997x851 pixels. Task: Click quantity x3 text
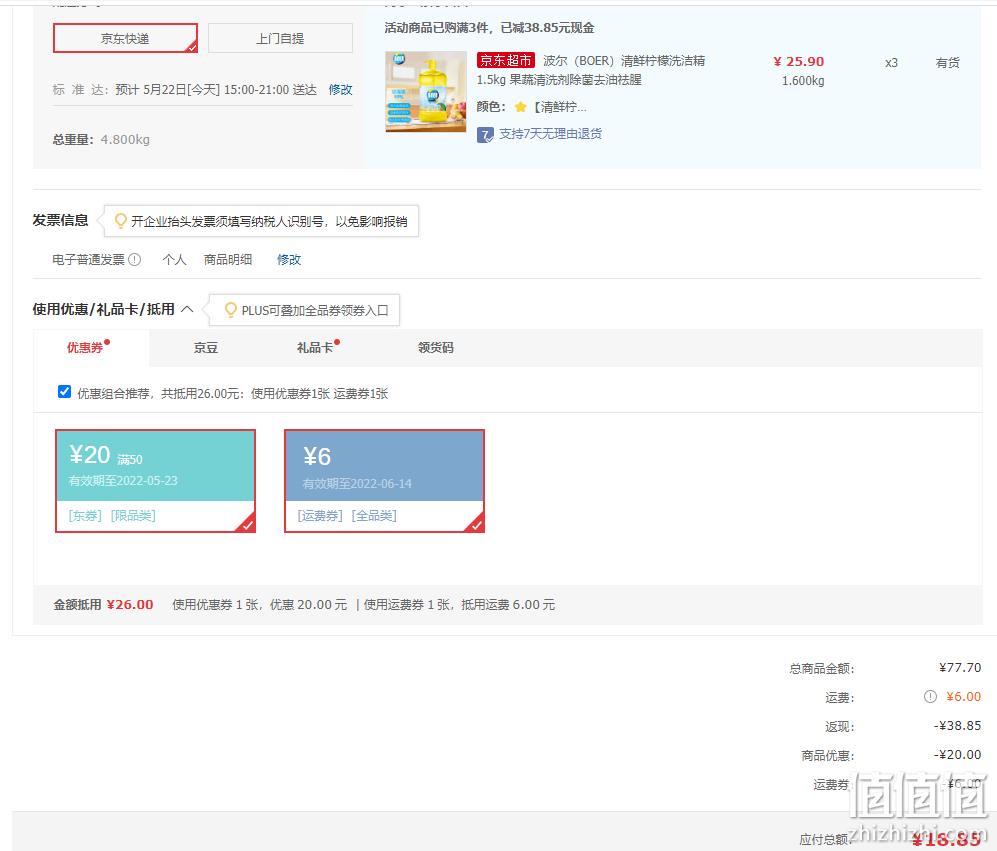(891, 63)
